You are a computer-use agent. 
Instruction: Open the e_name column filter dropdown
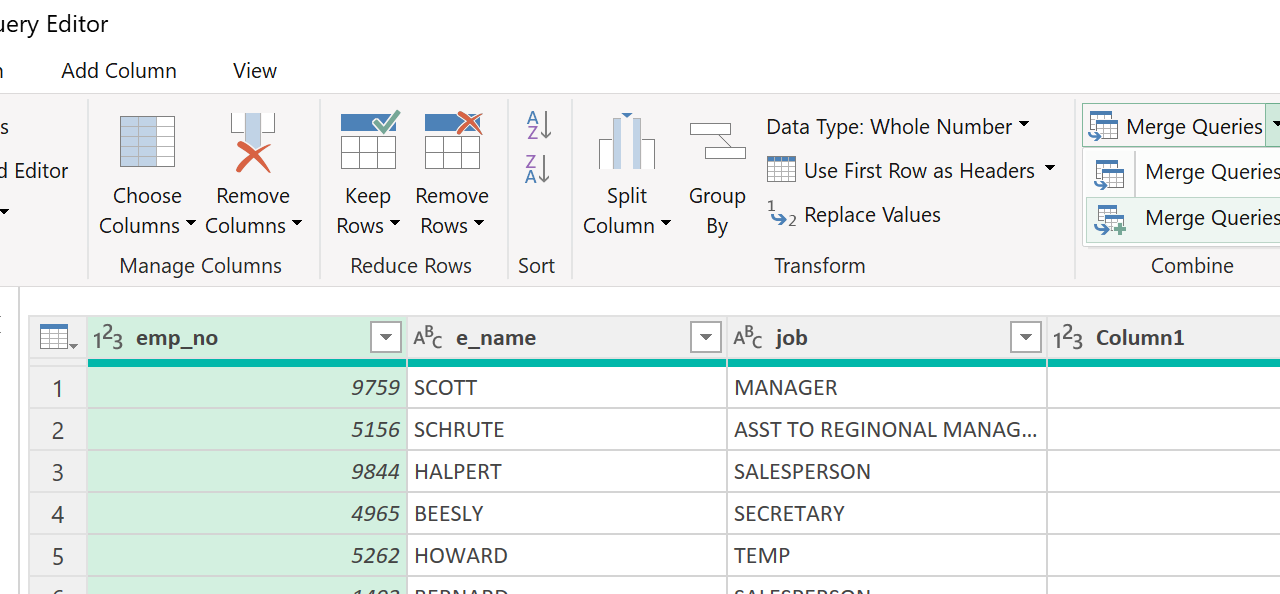tap(706, 338)
